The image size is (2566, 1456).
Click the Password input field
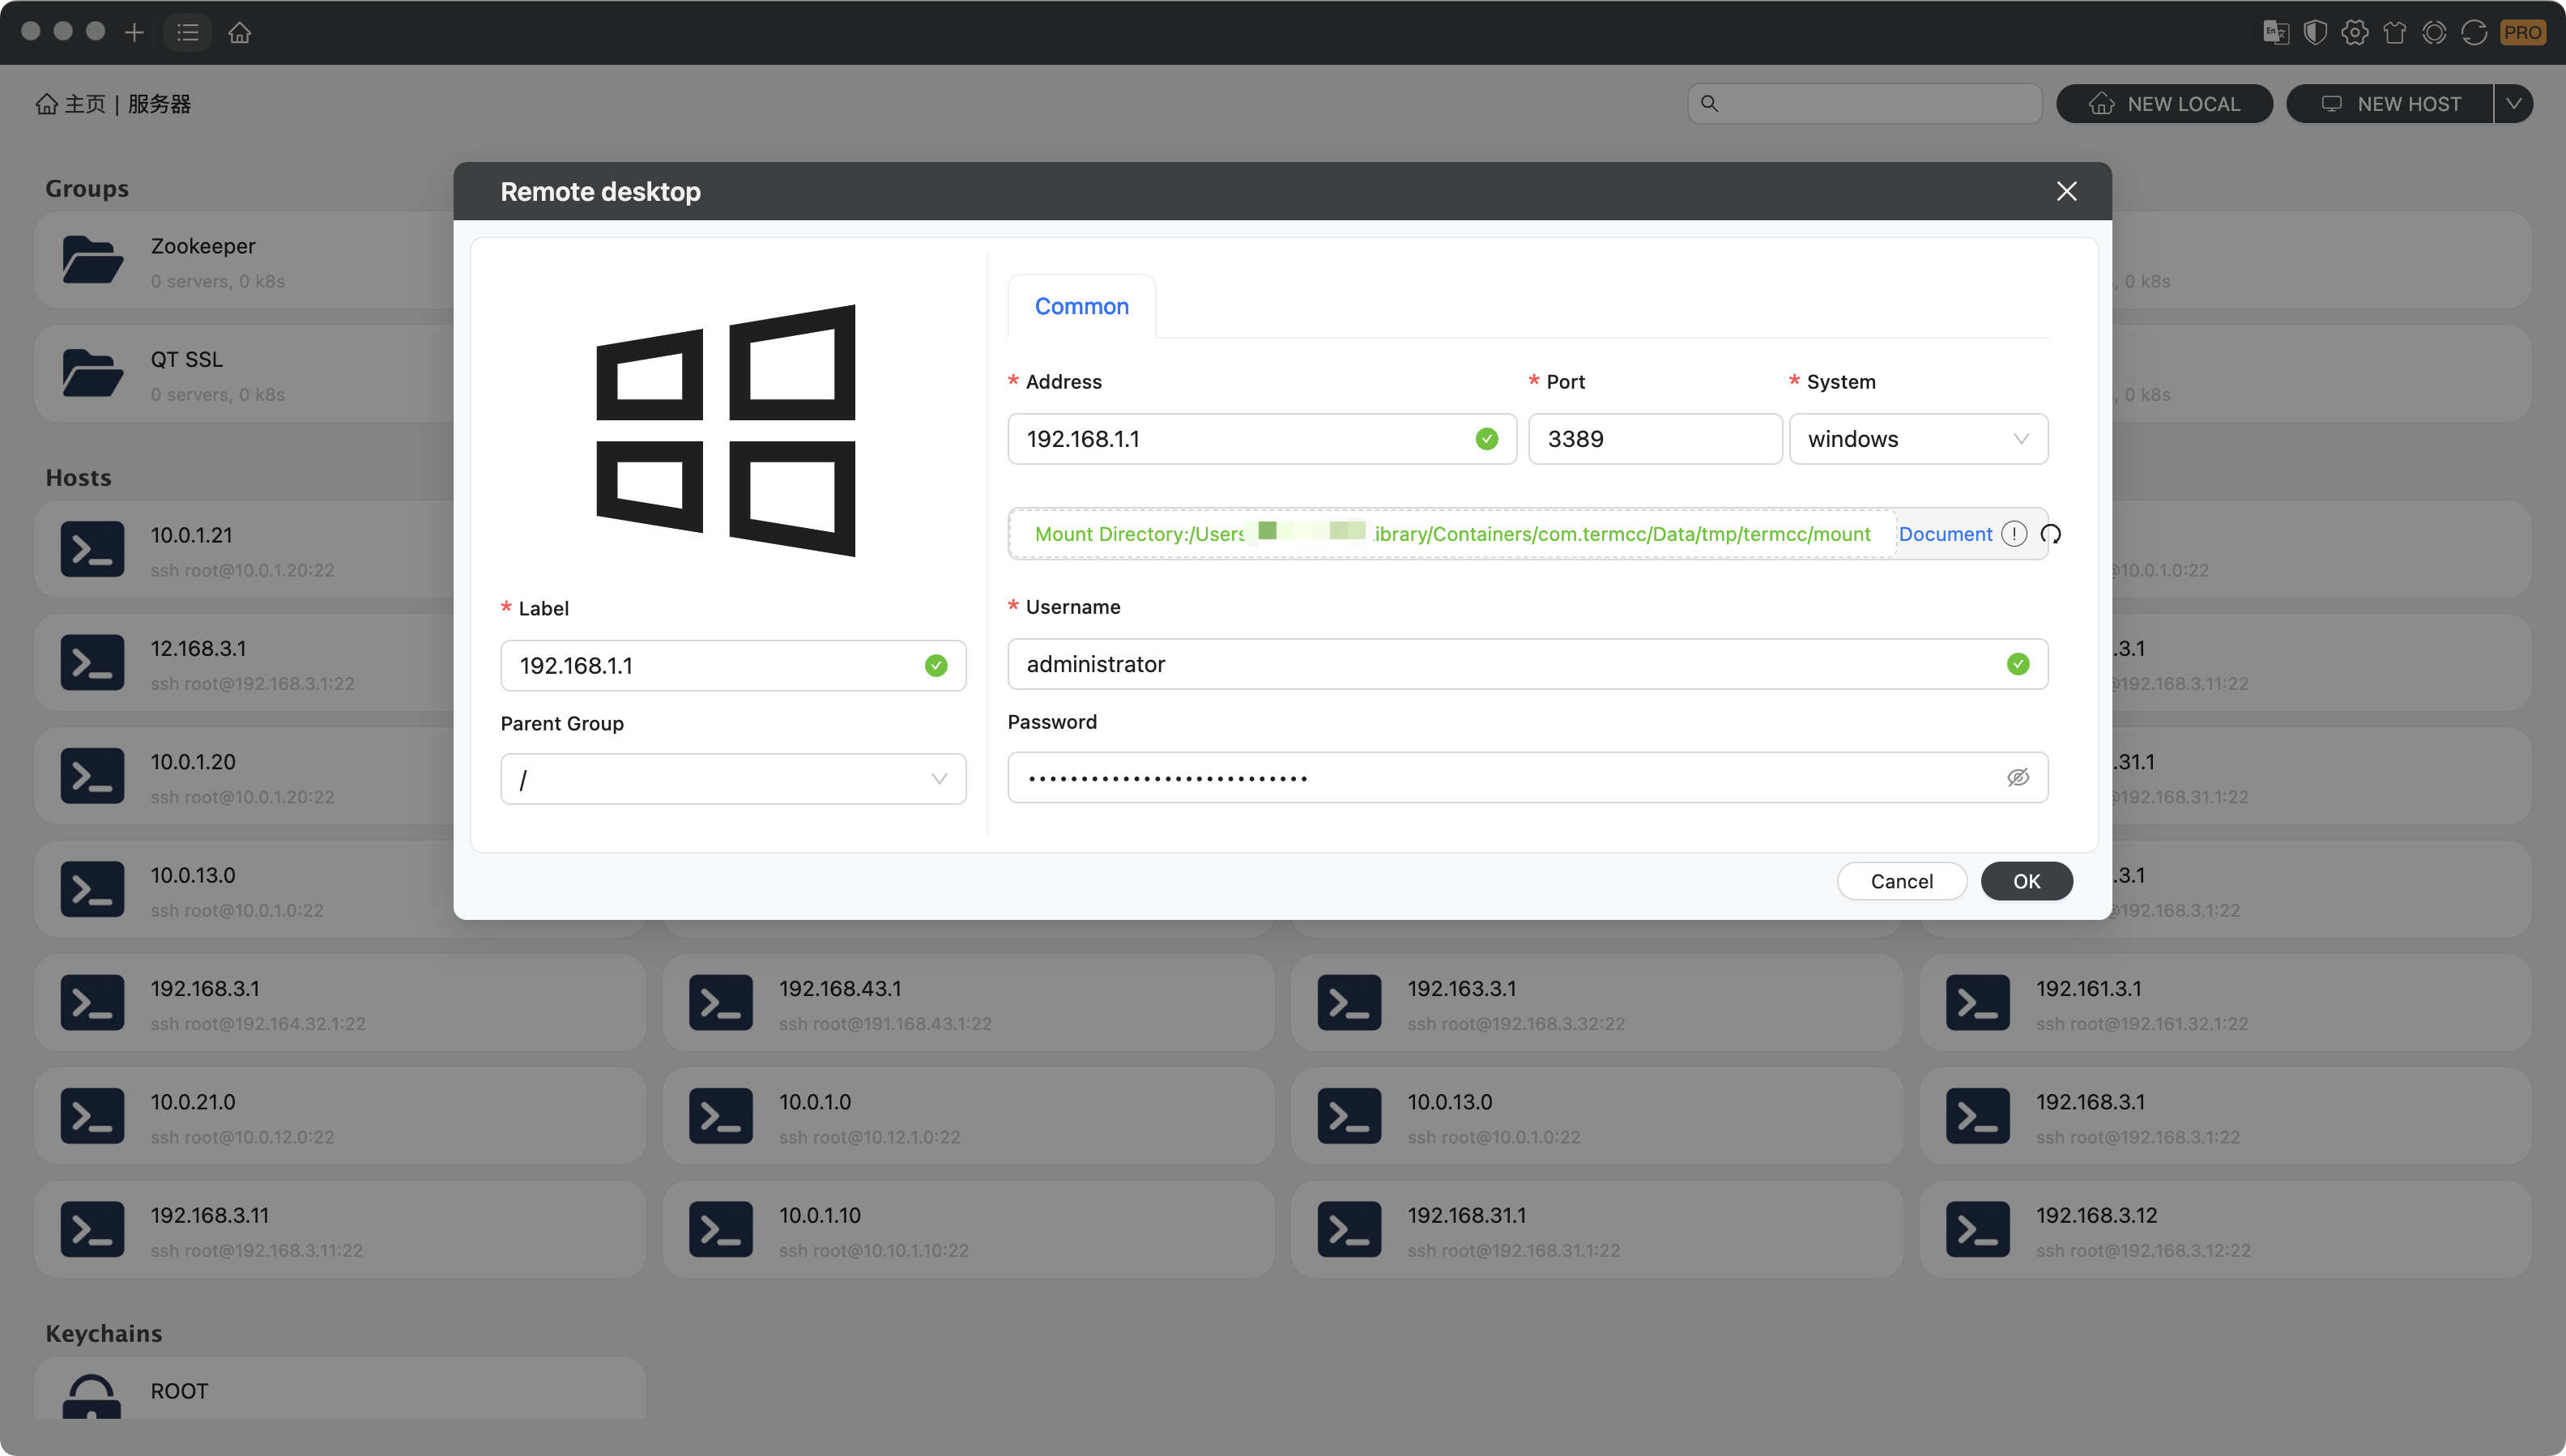pos(1528,777)
